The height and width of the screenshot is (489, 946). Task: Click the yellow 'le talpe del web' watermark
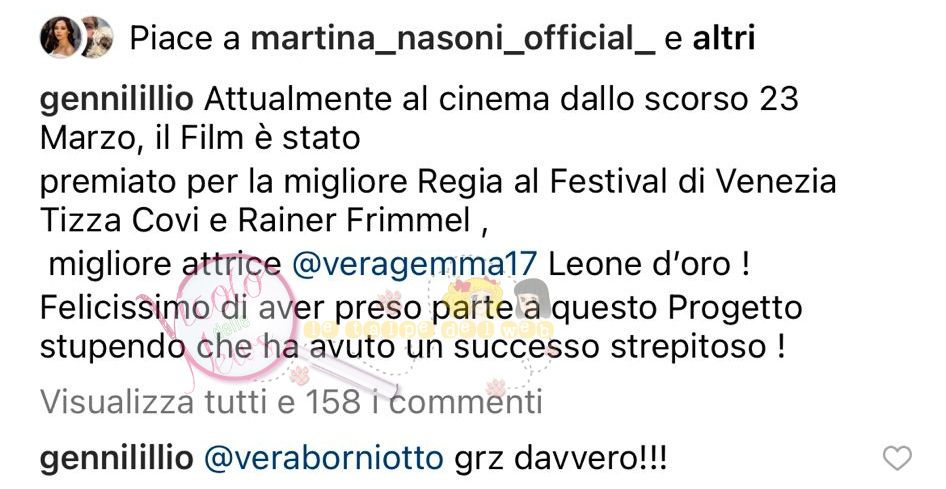tap(429, 330)
